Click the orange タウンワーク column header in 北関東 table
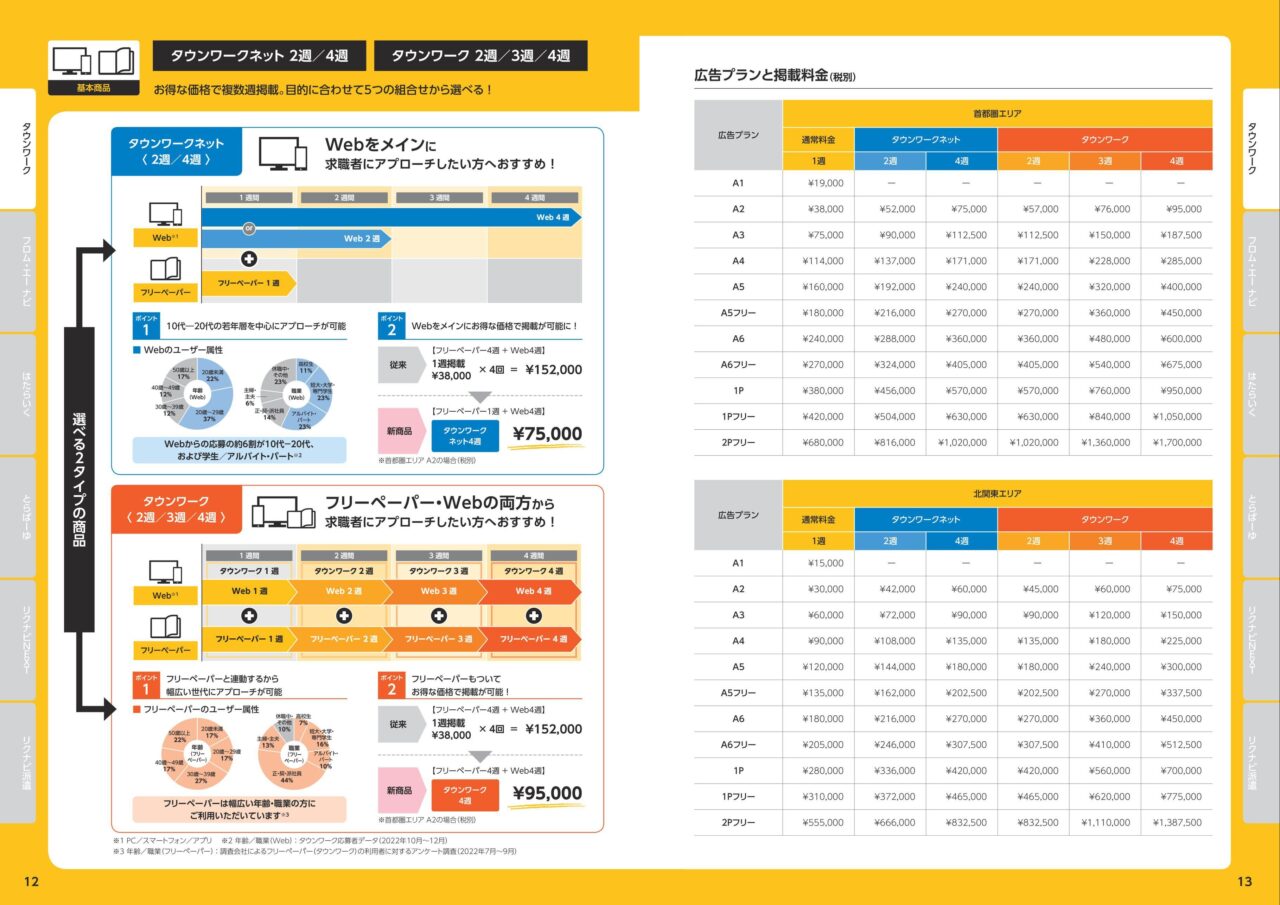1280x905 pixels. click(x=1105, y=520)
